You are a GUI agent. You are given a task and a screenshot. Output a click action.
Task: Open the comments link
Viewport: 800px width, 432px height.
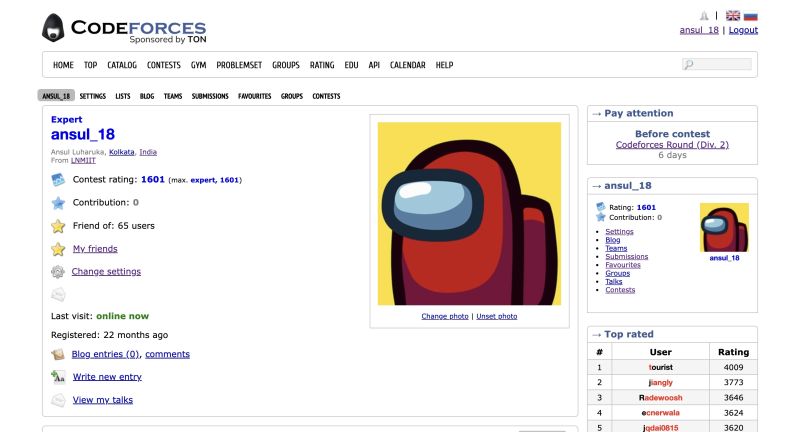click(x=167, y=354)
